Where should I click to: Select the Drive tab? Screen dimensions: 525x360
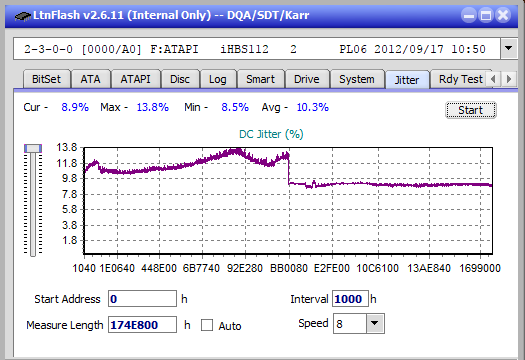(x=307, y=79)
